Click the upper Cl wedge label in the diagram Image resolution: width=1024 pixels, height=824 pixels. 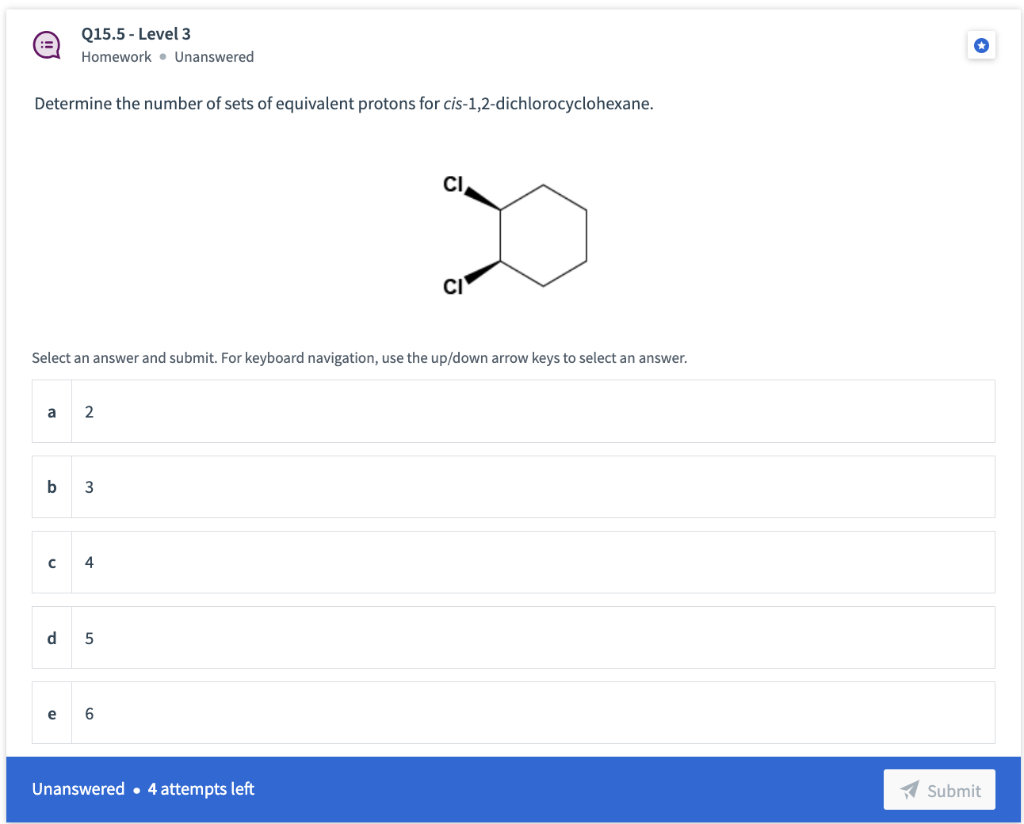click(x=452, y=184)
